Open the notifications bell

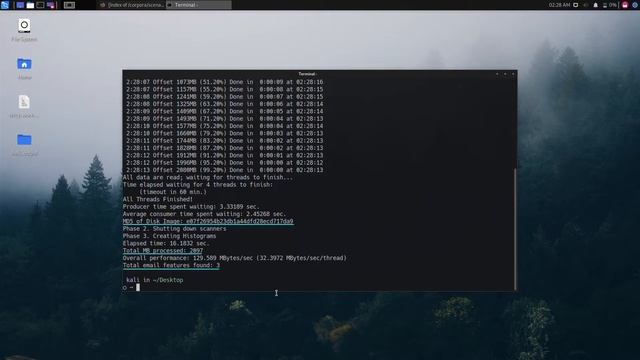[596, 5]
